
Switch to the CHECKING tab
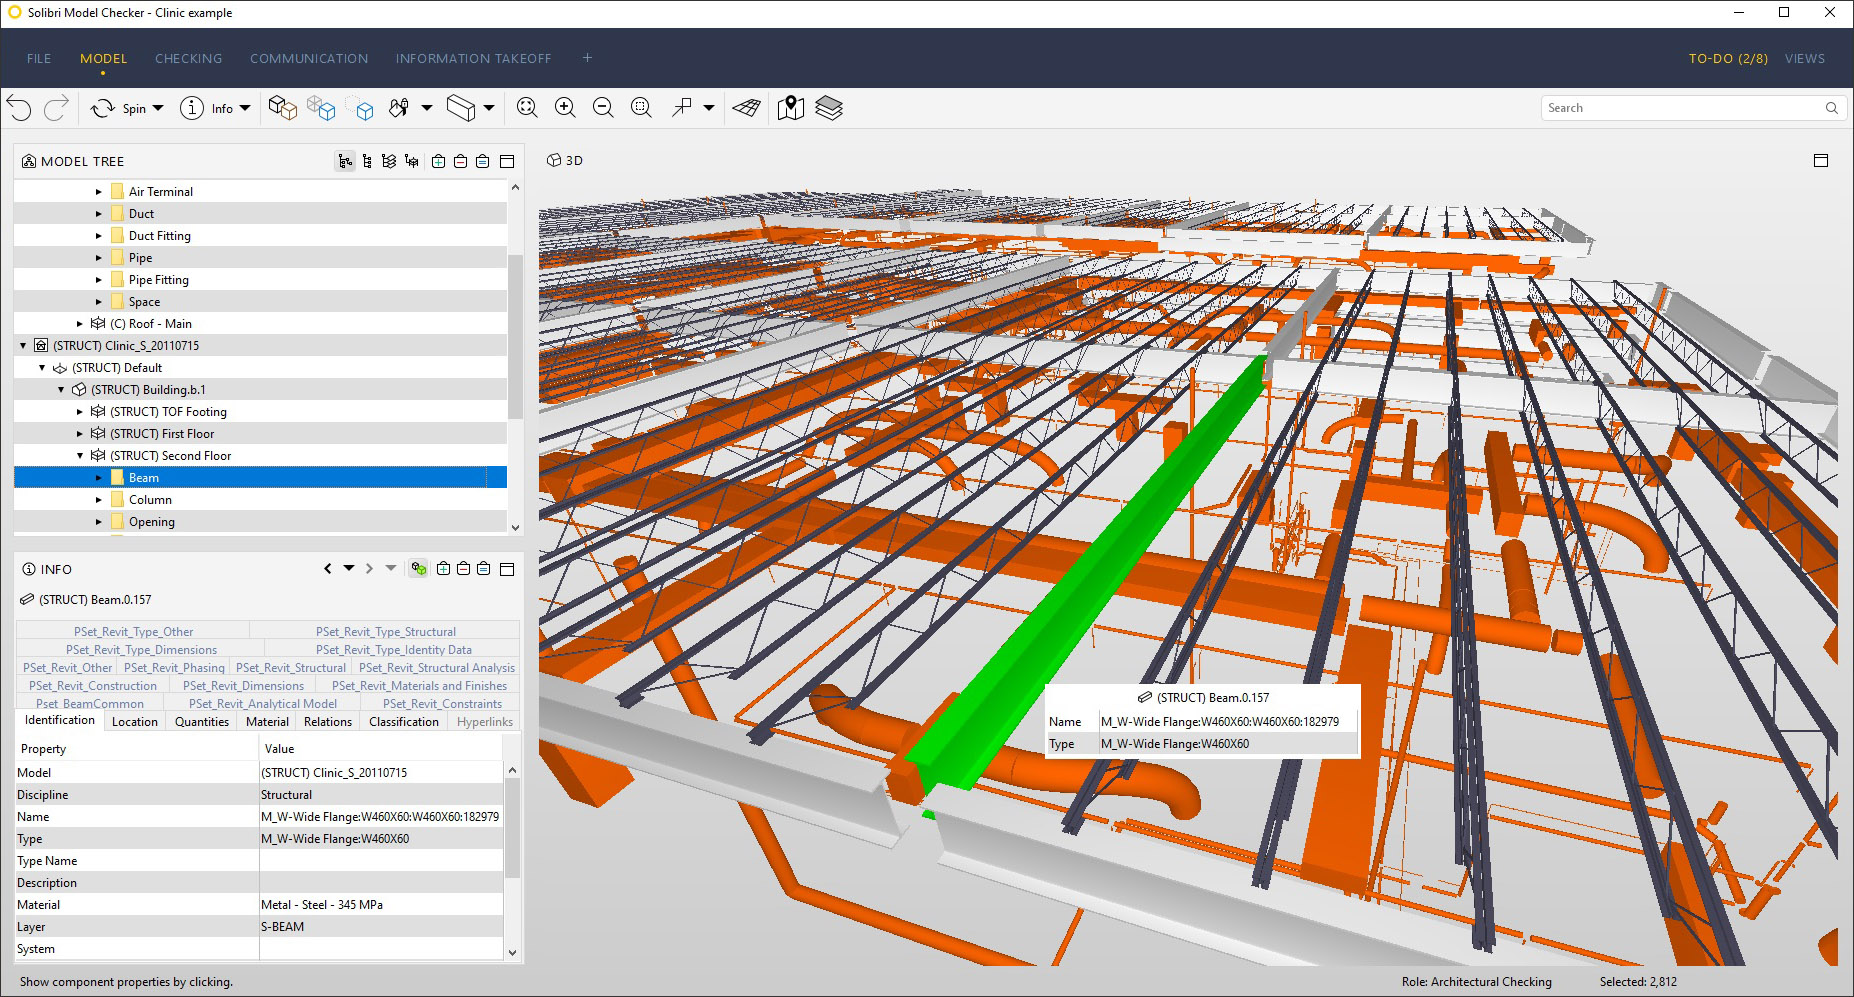pyautogui.click(x=189, y=59)
